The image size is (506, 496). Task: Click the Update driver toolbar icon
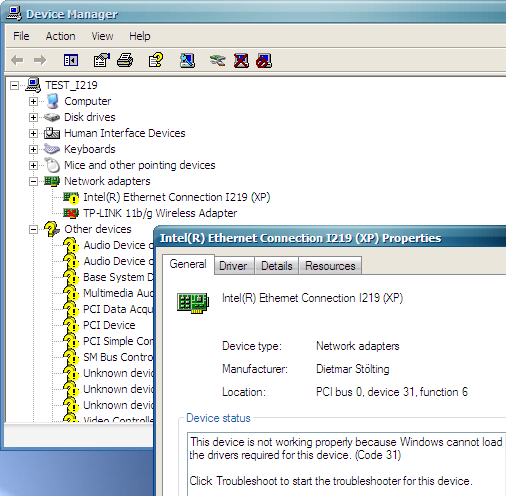(x=217, y=61)
